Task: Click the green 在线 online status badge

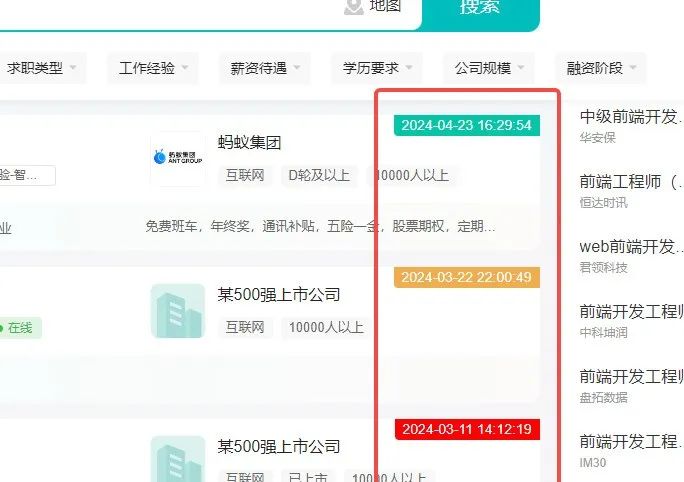Action: [x=20, y=328]
